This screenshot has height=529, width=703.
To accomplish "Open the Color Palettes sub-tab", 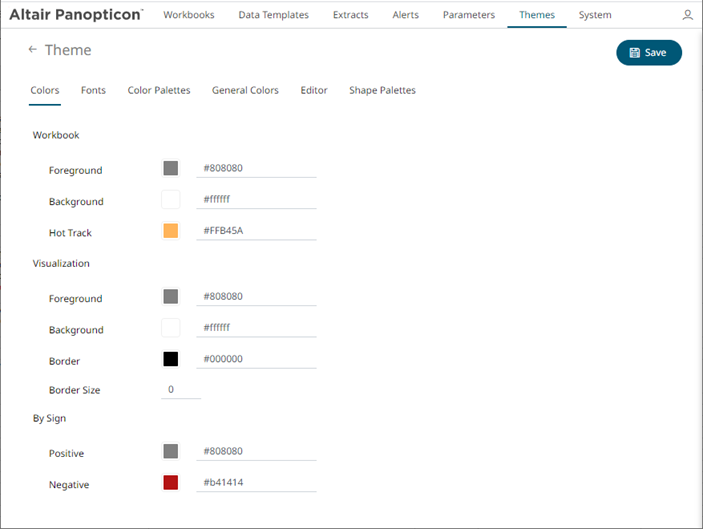I will pos(159,90).
